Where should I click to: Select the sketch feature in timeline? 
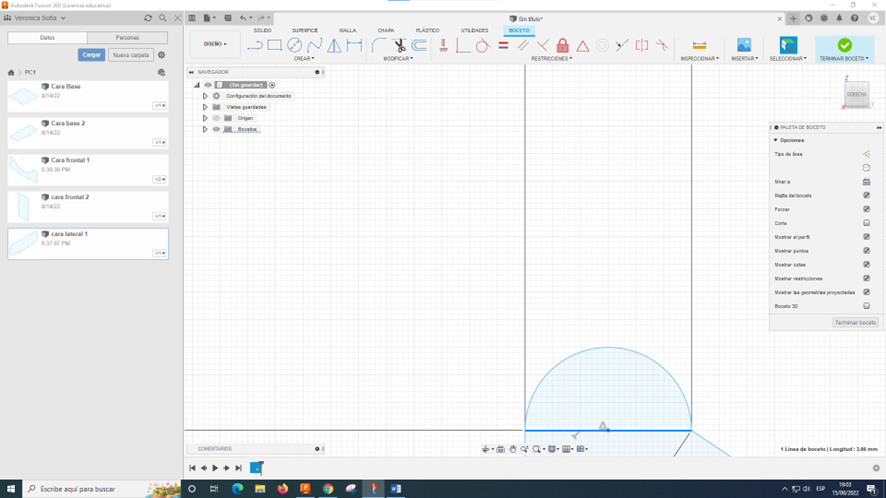click(256, 467)
